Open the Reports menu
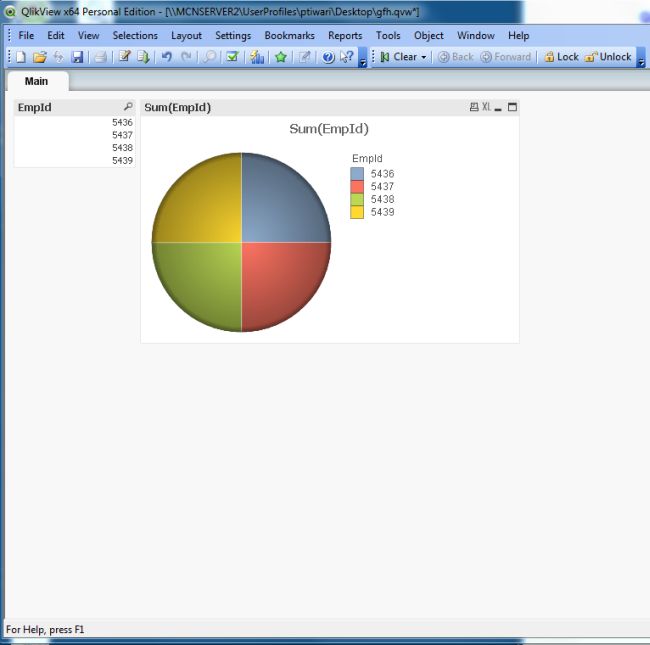The image size is (650, 645). (345, 36)
